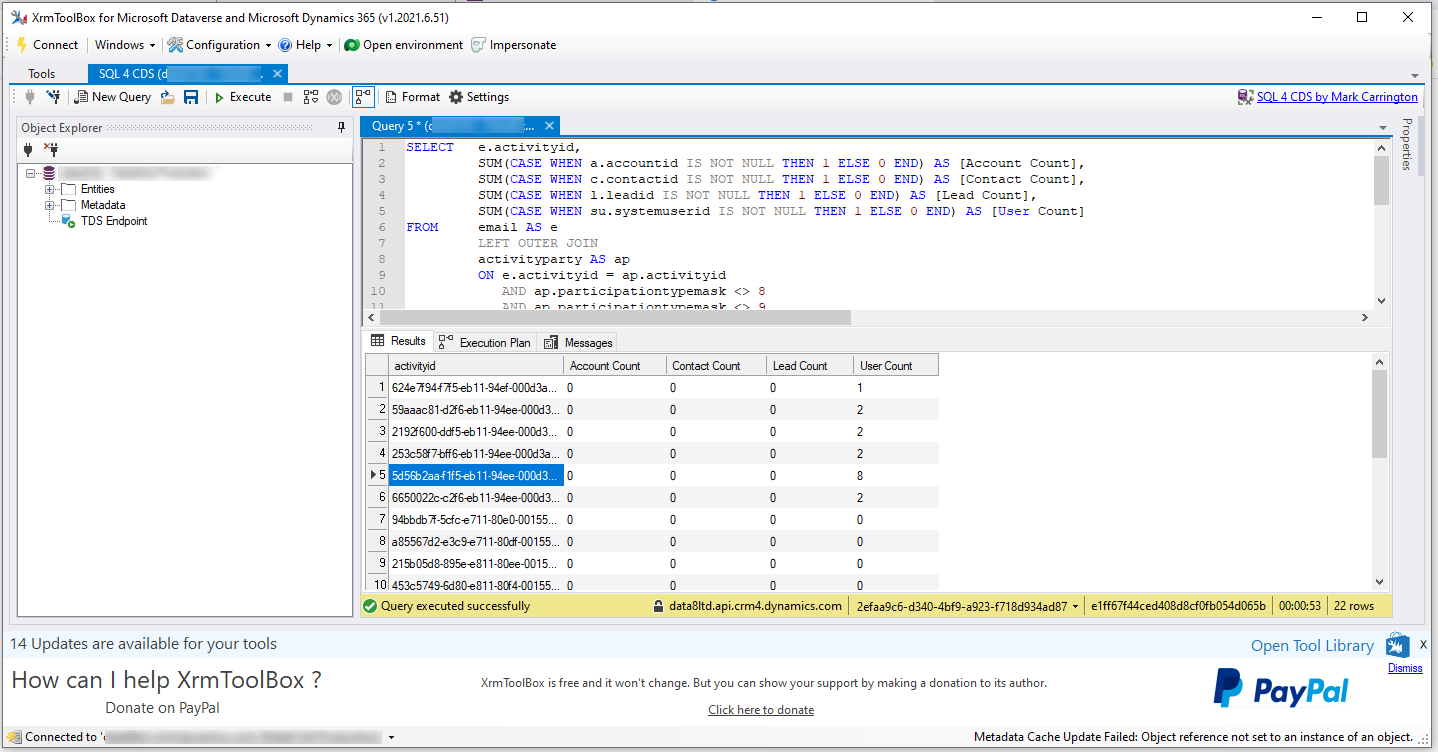Click Object Explorer connect plug icon

click(x=29, y=149)
